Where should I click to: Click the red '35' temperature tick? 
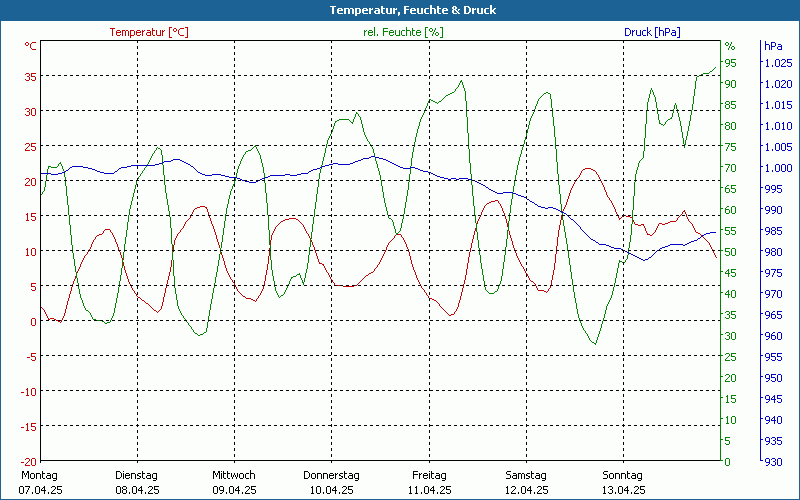click(31, 77)
